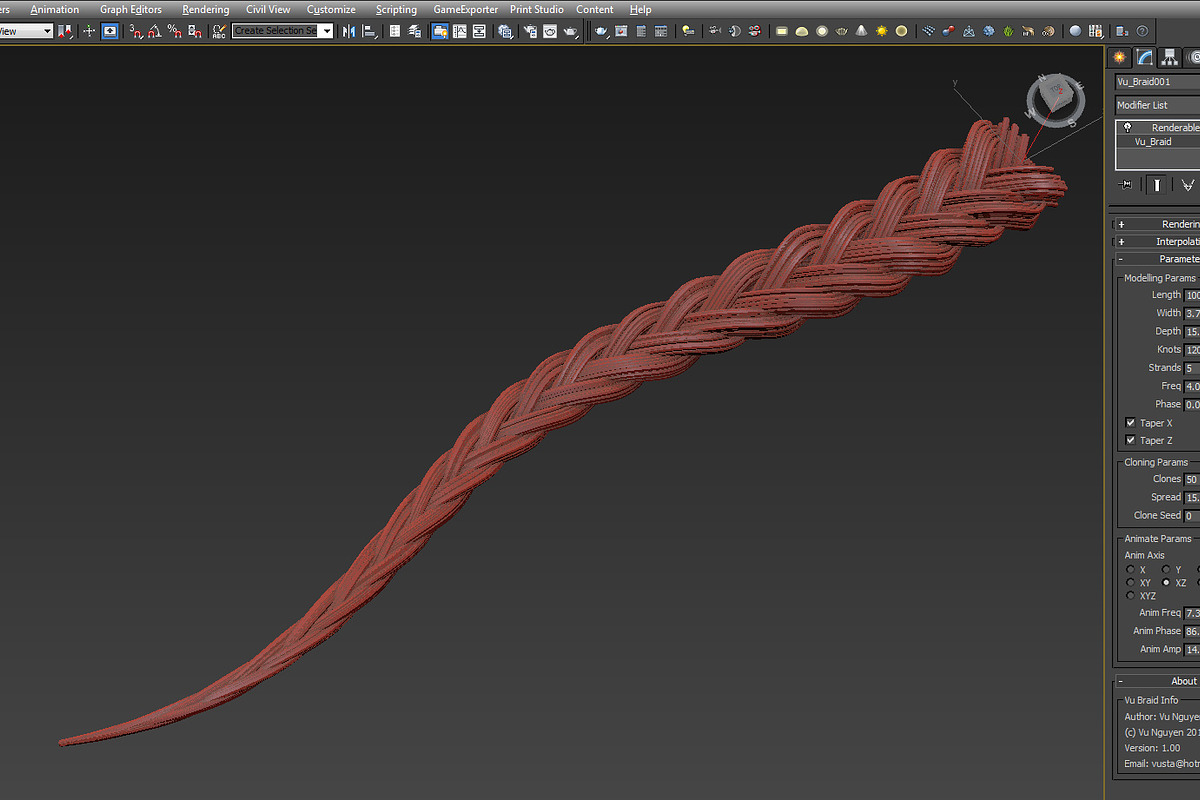Switch to the Modify panel tab

pos(1143,58)
